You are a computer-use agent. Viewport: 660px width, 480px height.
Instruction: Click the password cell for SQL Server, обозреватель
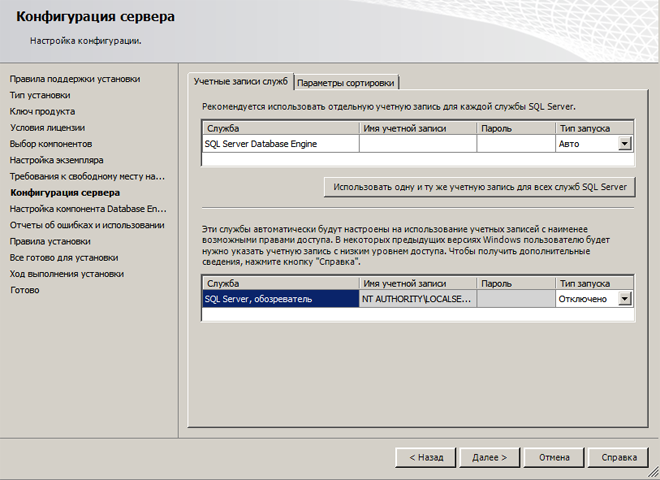pyautogui.click(x=516, y=299)
